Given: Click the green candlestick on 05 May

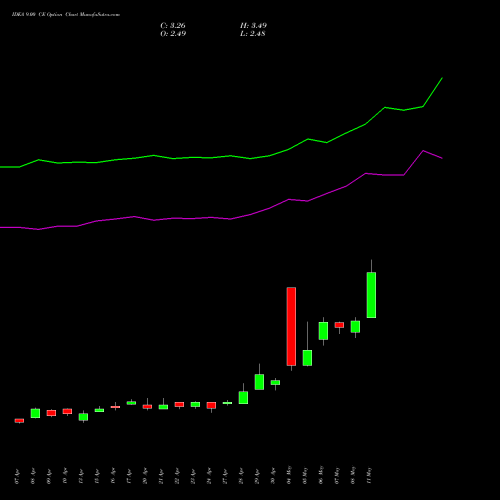Looking at the screenshot, I should click(x=307, y=358).
